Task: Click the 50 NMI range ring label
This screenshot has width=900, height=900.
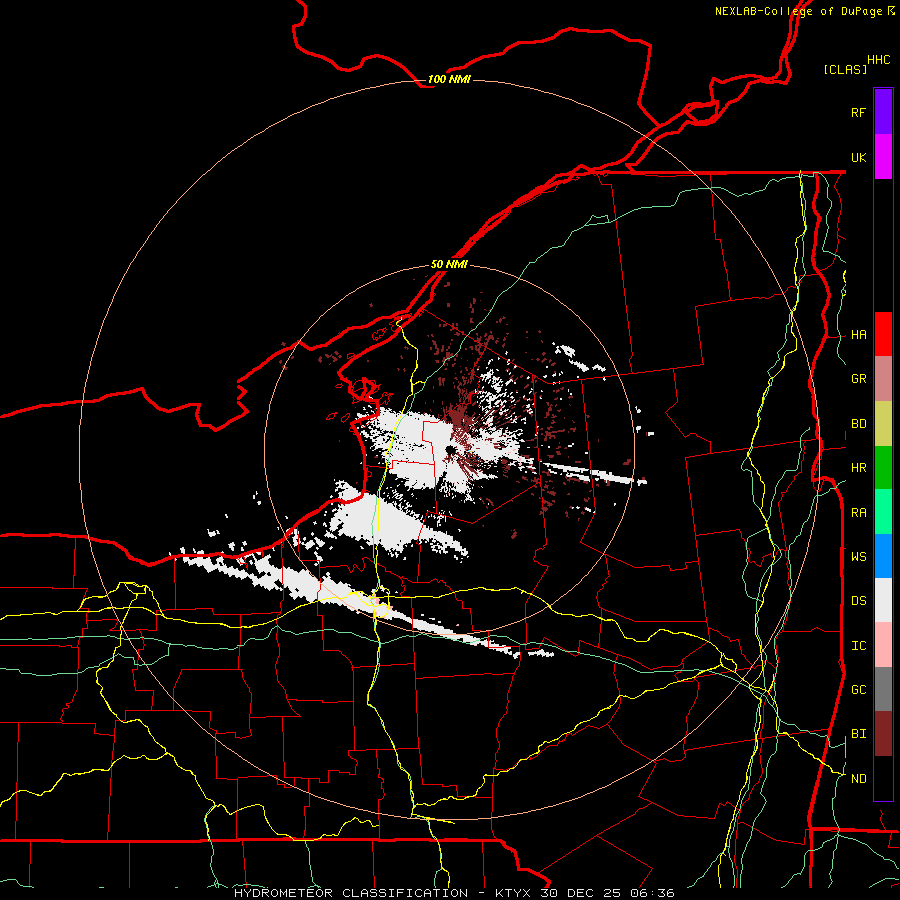Action: point(449,264)
